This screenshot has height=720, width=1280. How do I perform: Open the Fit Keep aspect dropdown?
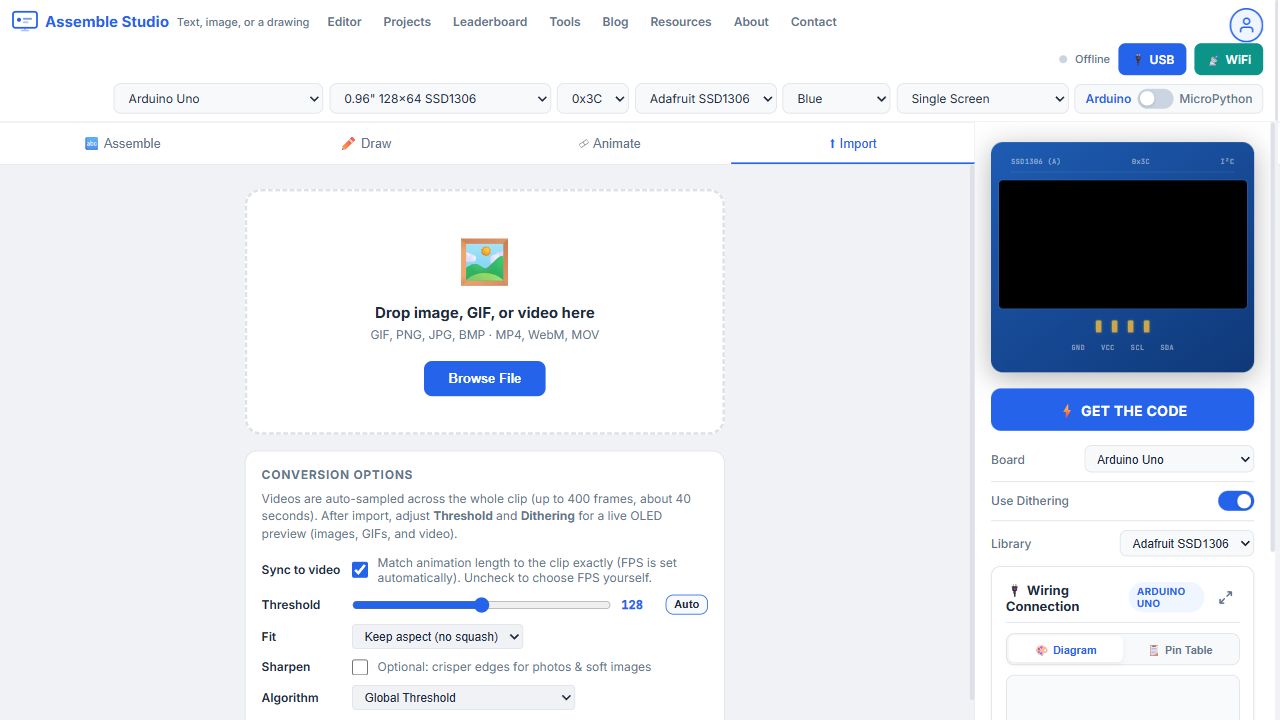(437, 637)
